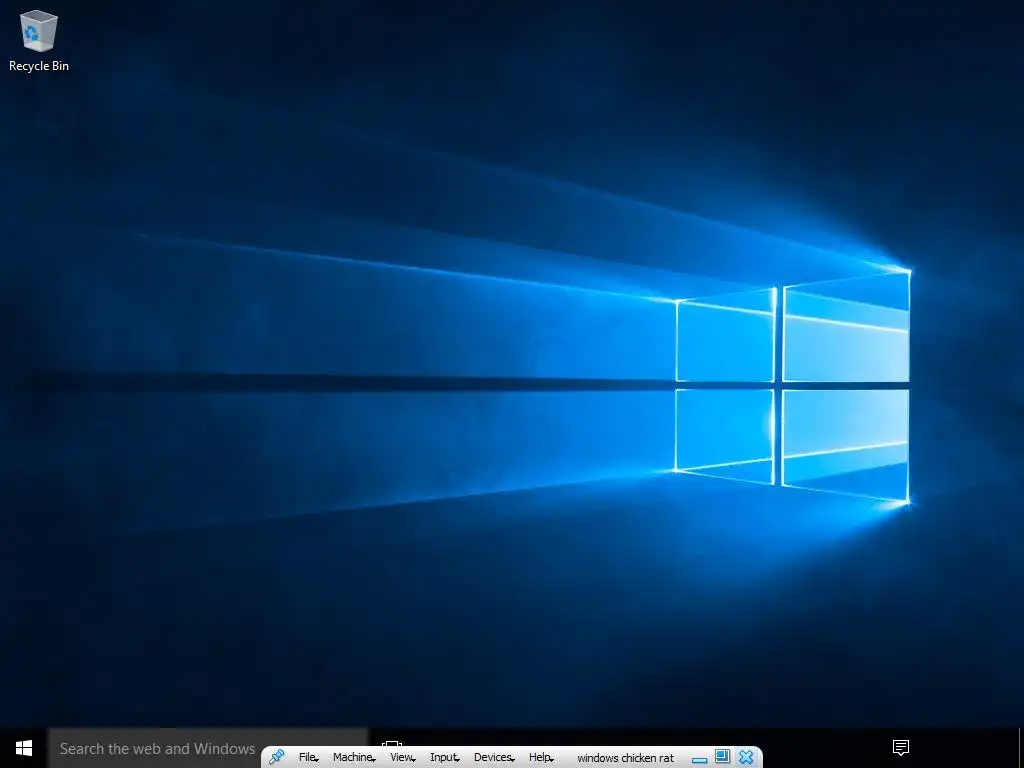
Task: Click the 'windows chicken rat' VM name
Action: click(x=625, y=758)
